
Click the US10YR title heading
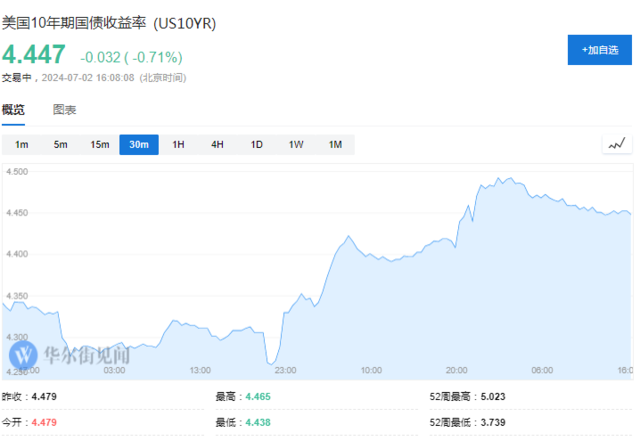(108, 21)
